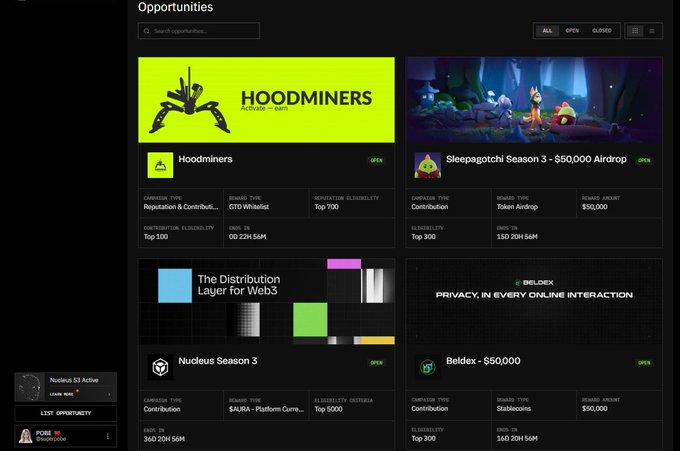Click Beldex '16D 20H 56M' countdown
The image size is (680, 451).
(517, 438)
